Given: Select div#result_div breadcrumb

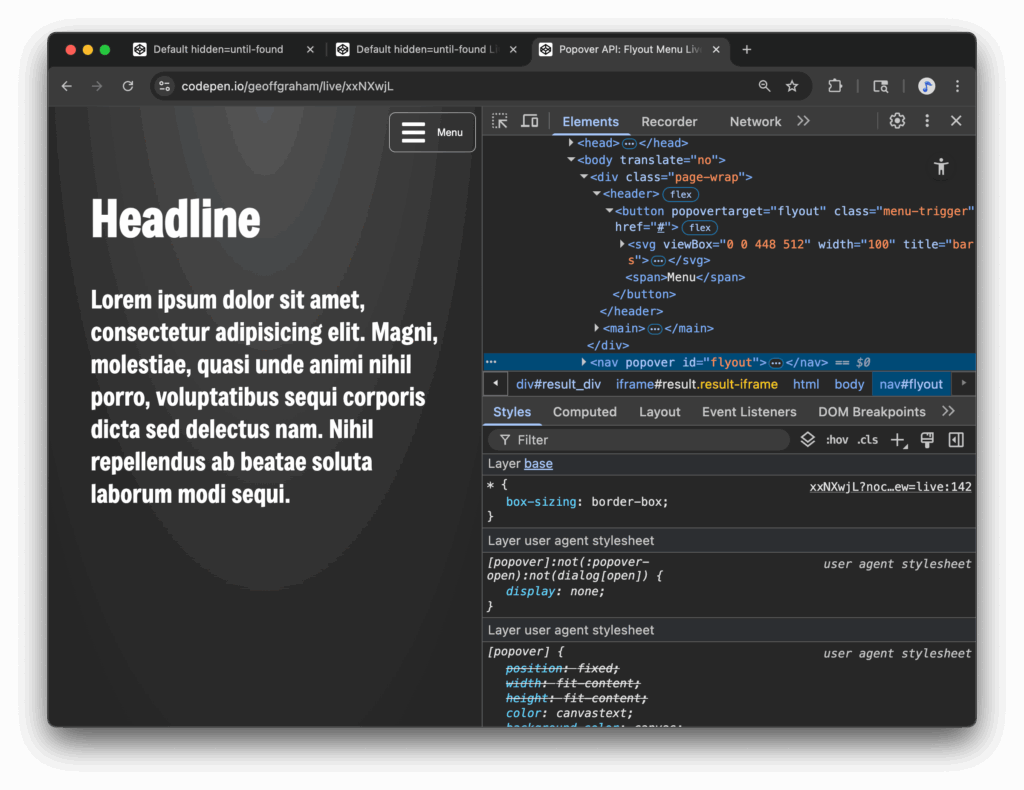Looking at the screenshot, I should (558, 384).
